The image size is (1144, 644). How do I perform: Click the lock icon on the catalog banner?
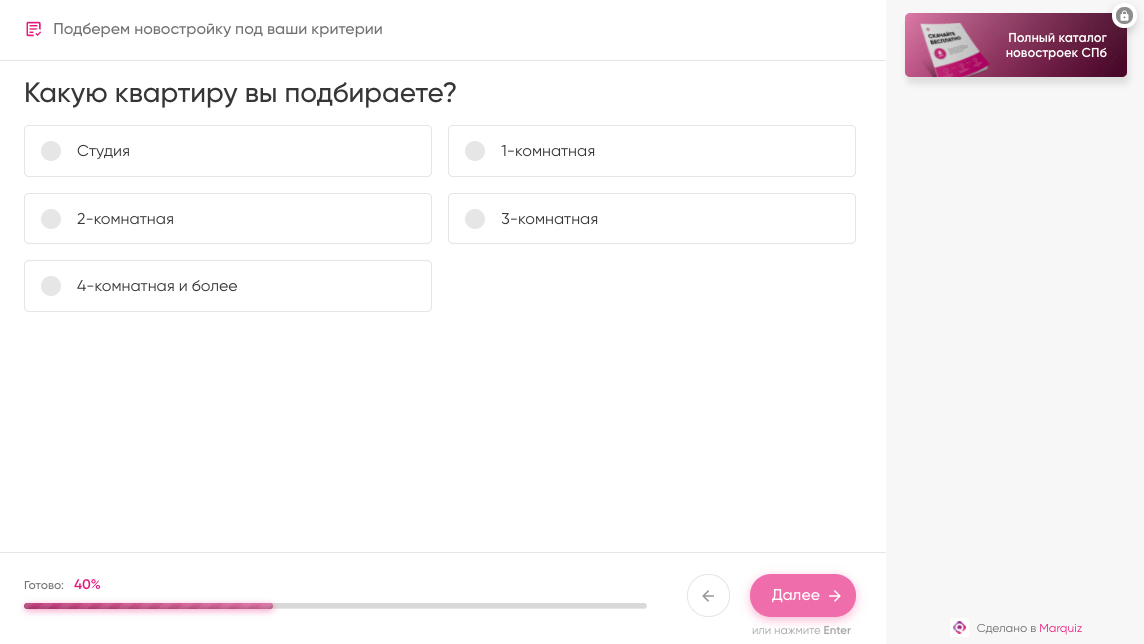pyautogui.click(x=1122, y=16)
